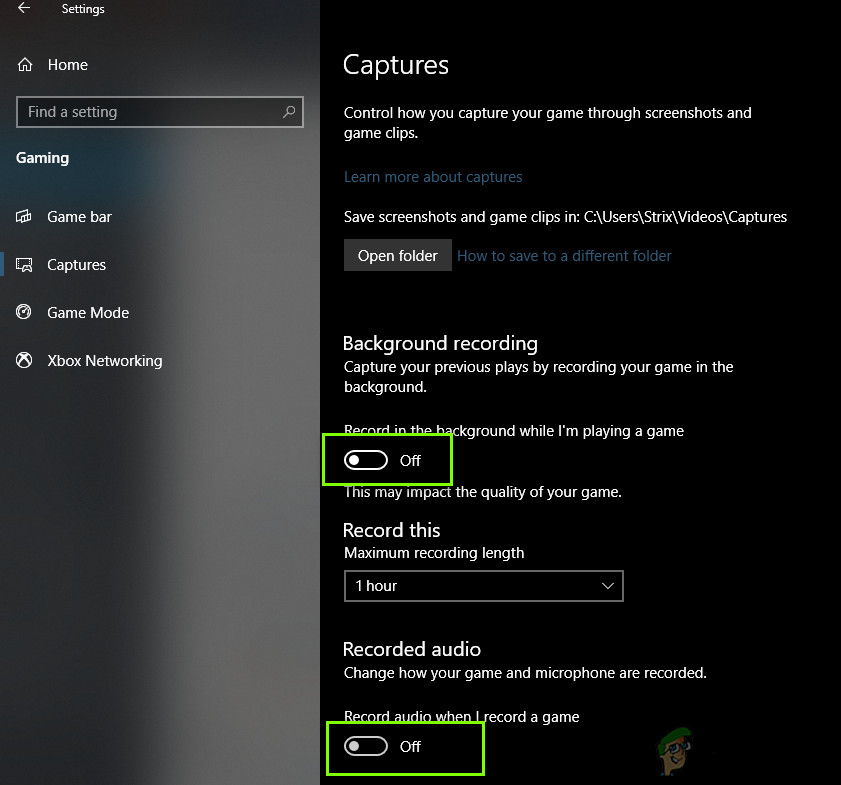Screen dimensions: 841x785
Task: Go to Home settings page
Action: coord(67,65)
